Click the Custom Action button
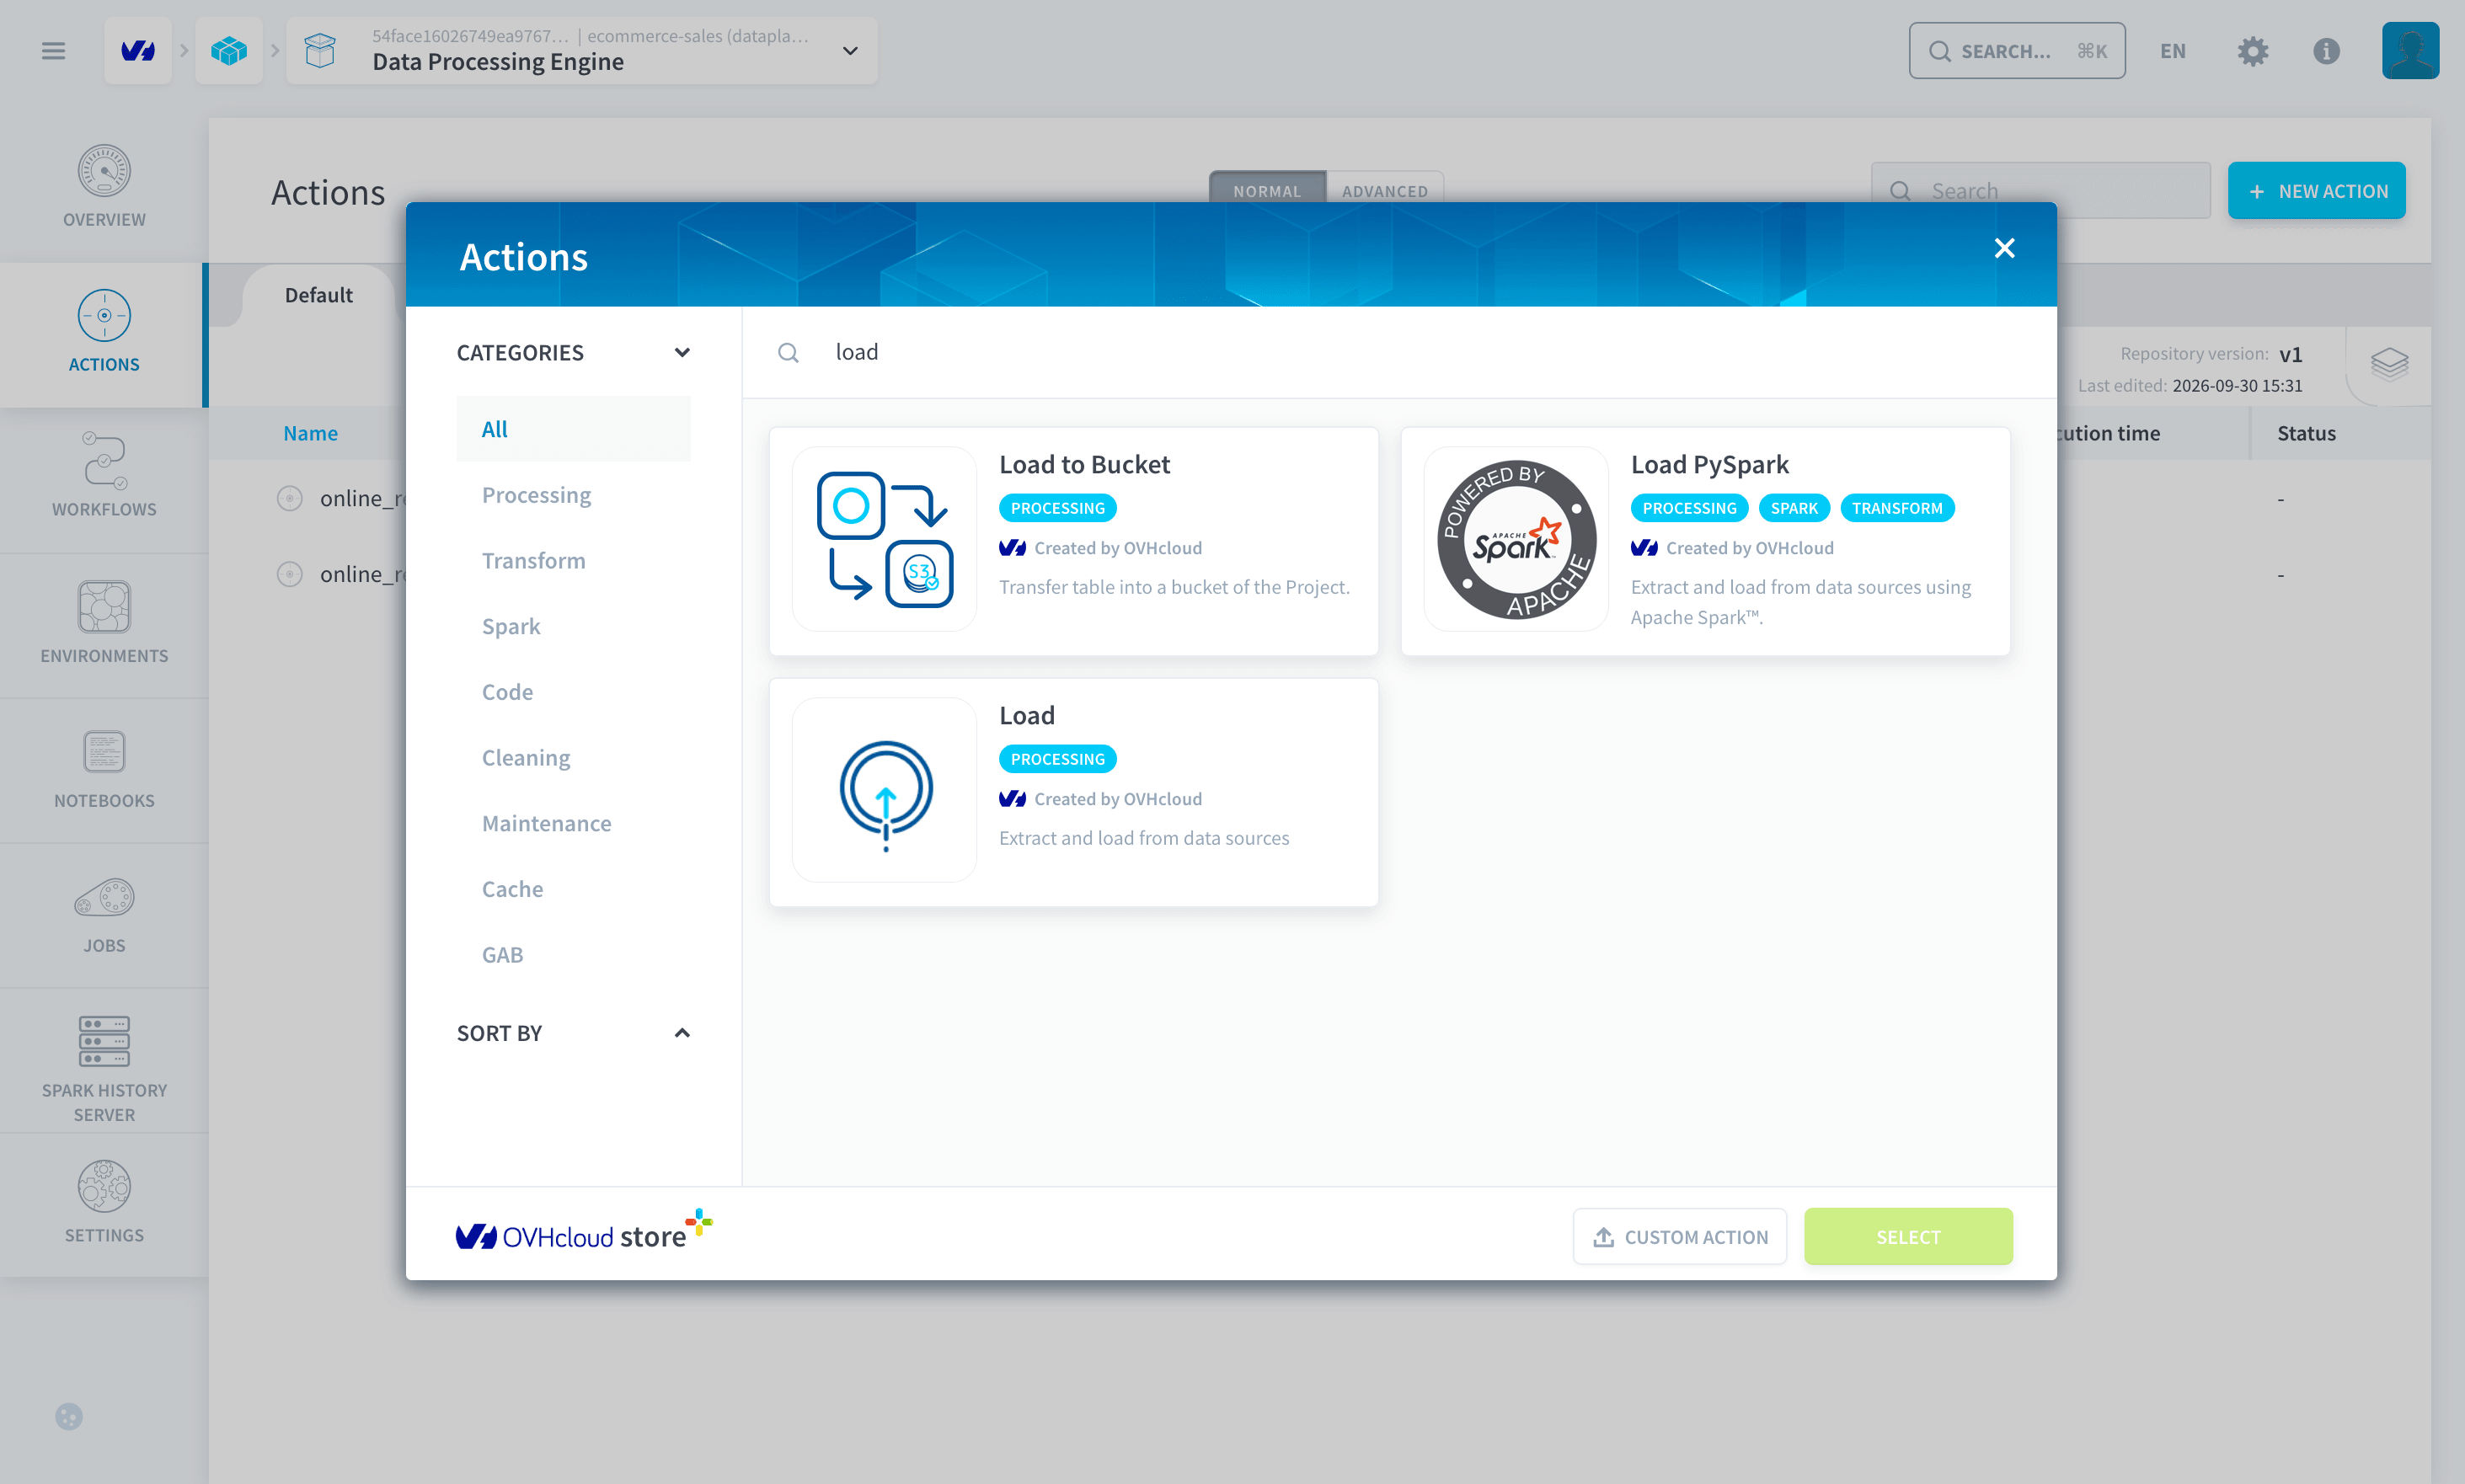 coord(1680,1237)
